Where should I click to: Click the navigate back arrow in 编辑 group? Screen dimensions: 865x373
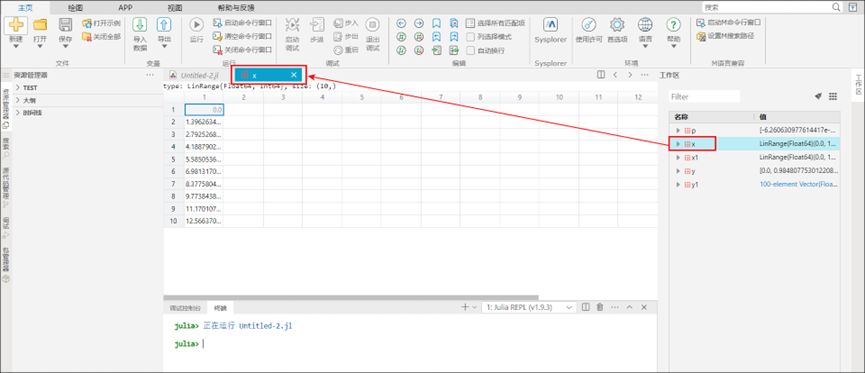[x=402, y=23]
